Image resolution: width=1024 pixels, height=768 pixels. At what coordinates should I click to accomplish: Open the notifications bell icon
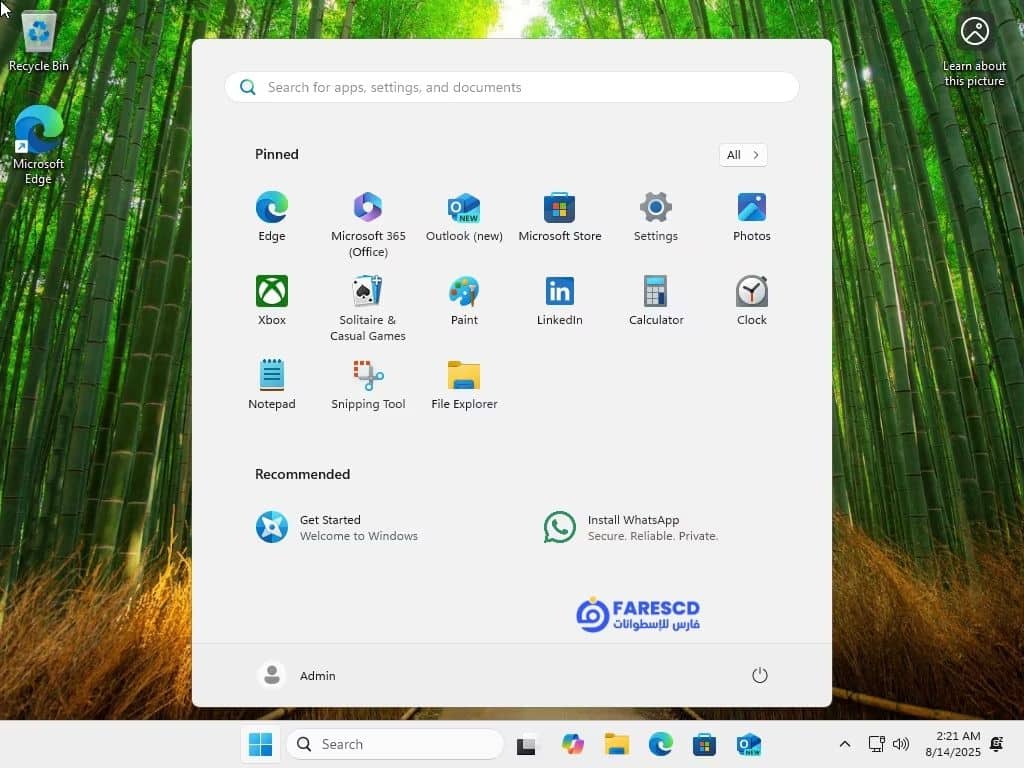tap(997, 744)
